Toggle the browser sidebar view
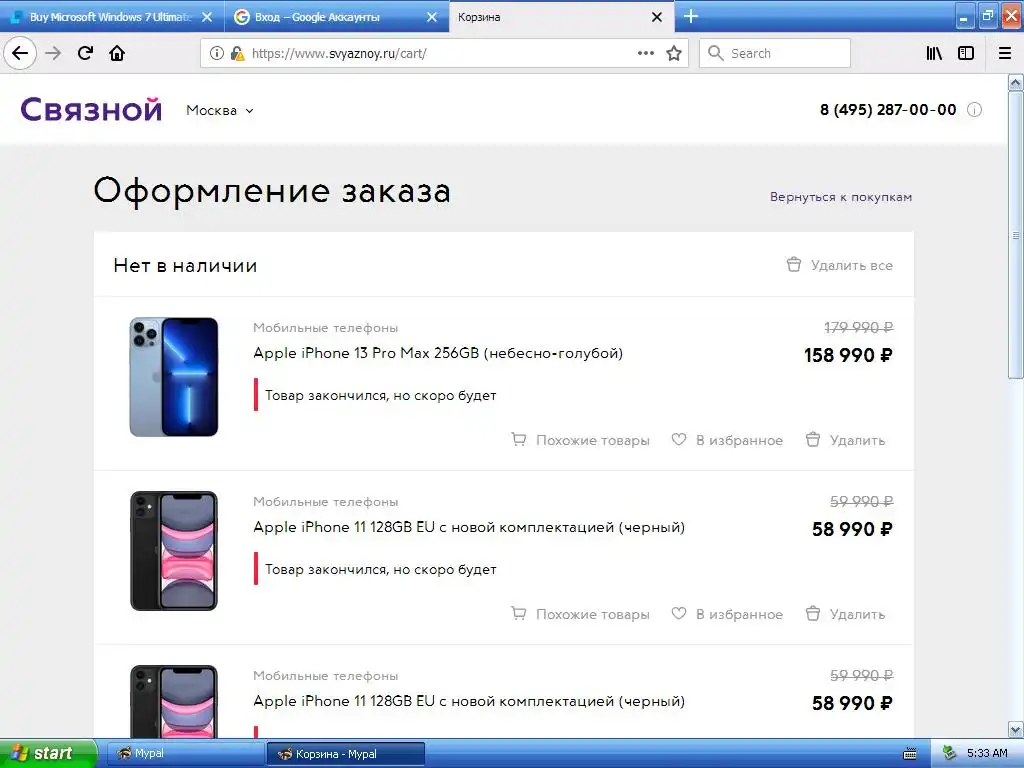 (x=966, y=53)
